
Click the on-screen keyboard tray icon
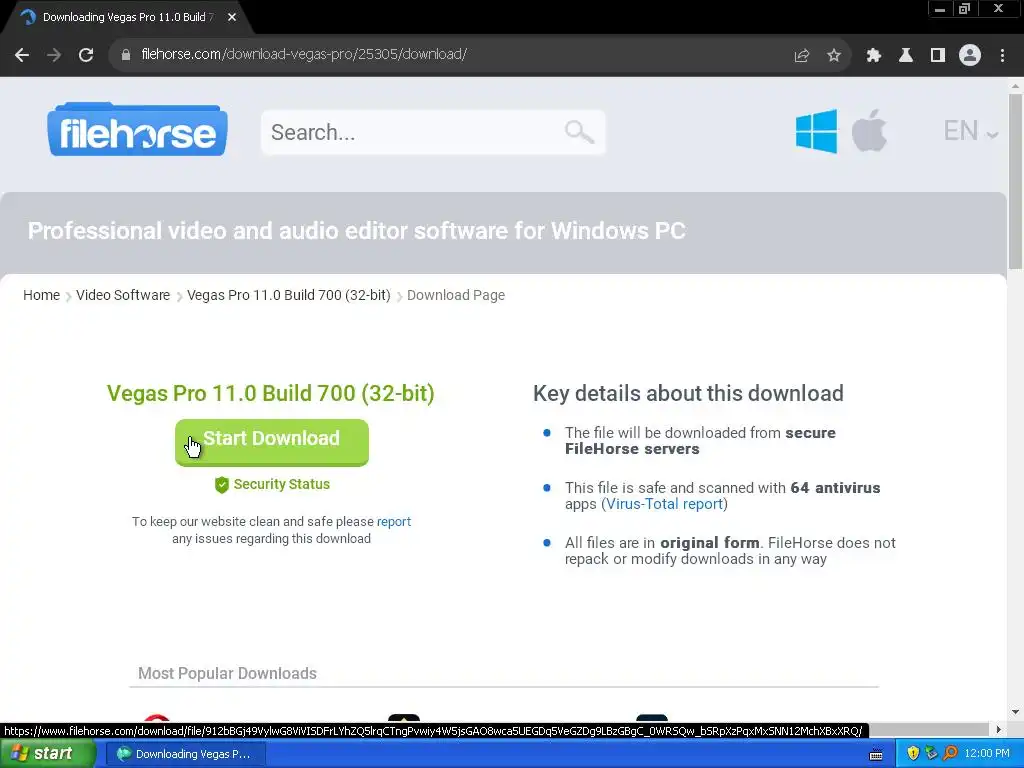pyautogui.click(x=876, y=754)
